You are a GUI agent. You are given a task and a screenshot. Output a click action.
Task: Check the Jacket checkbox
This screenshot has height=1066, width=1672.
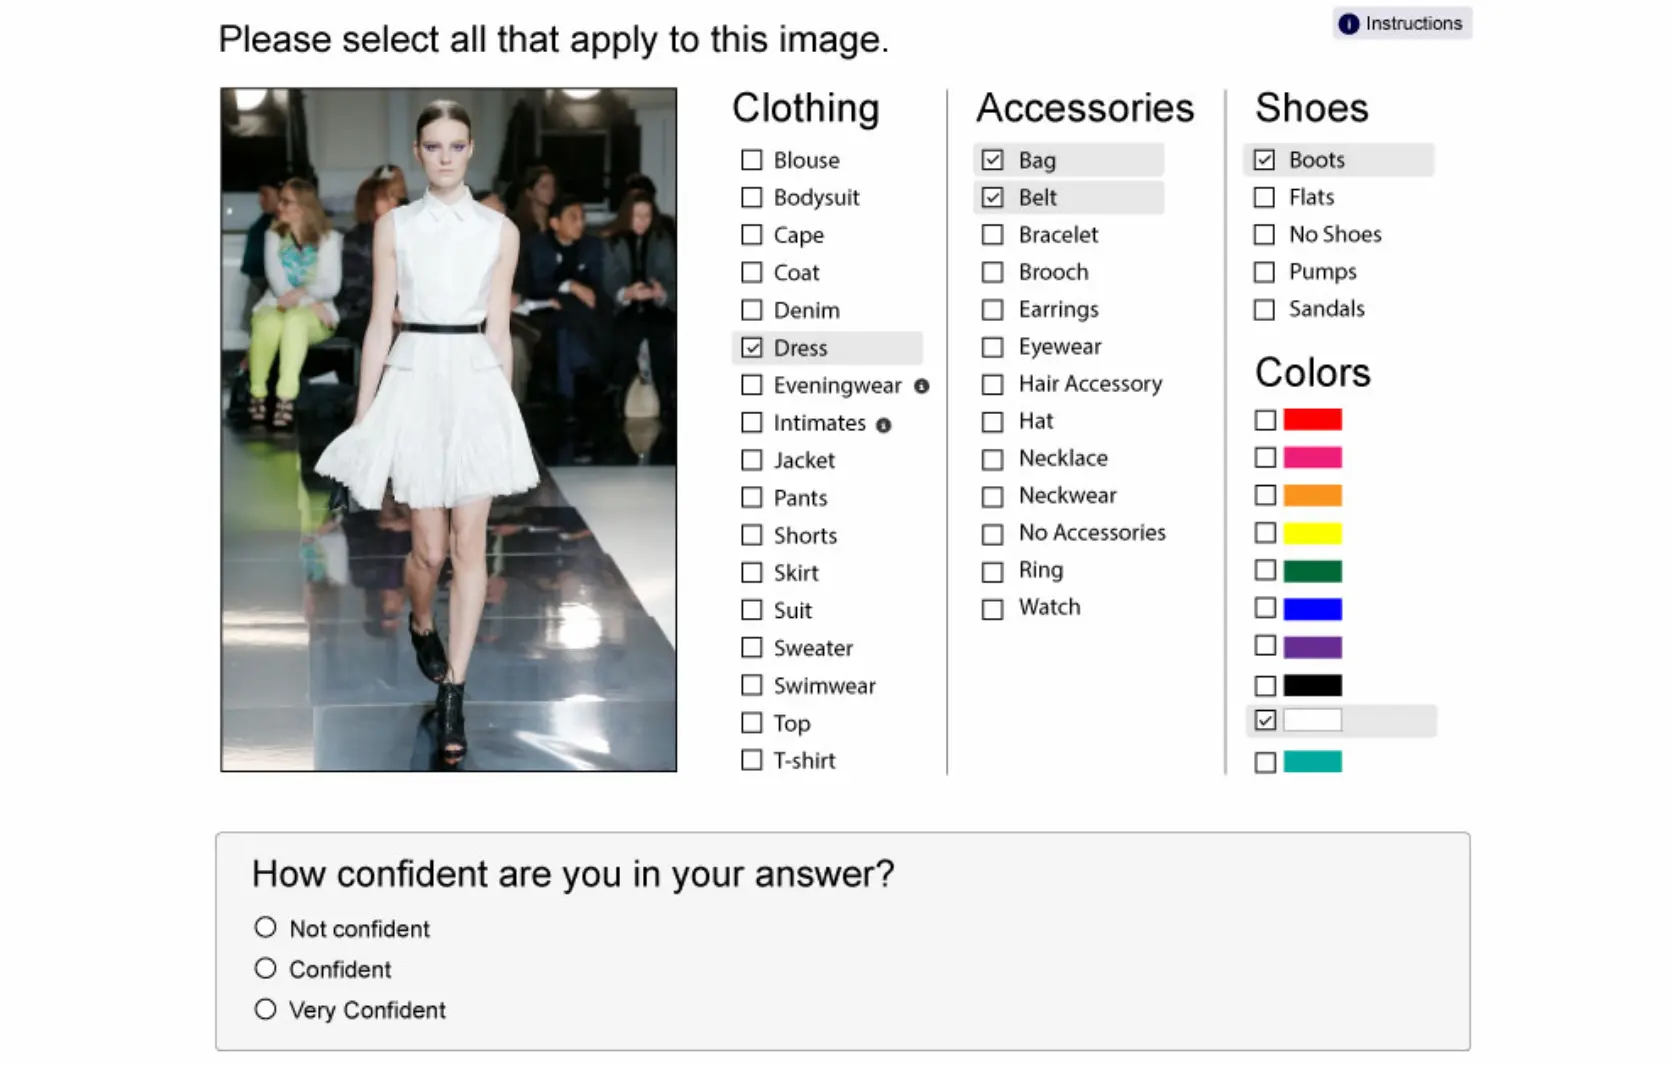tap(751, 460)
